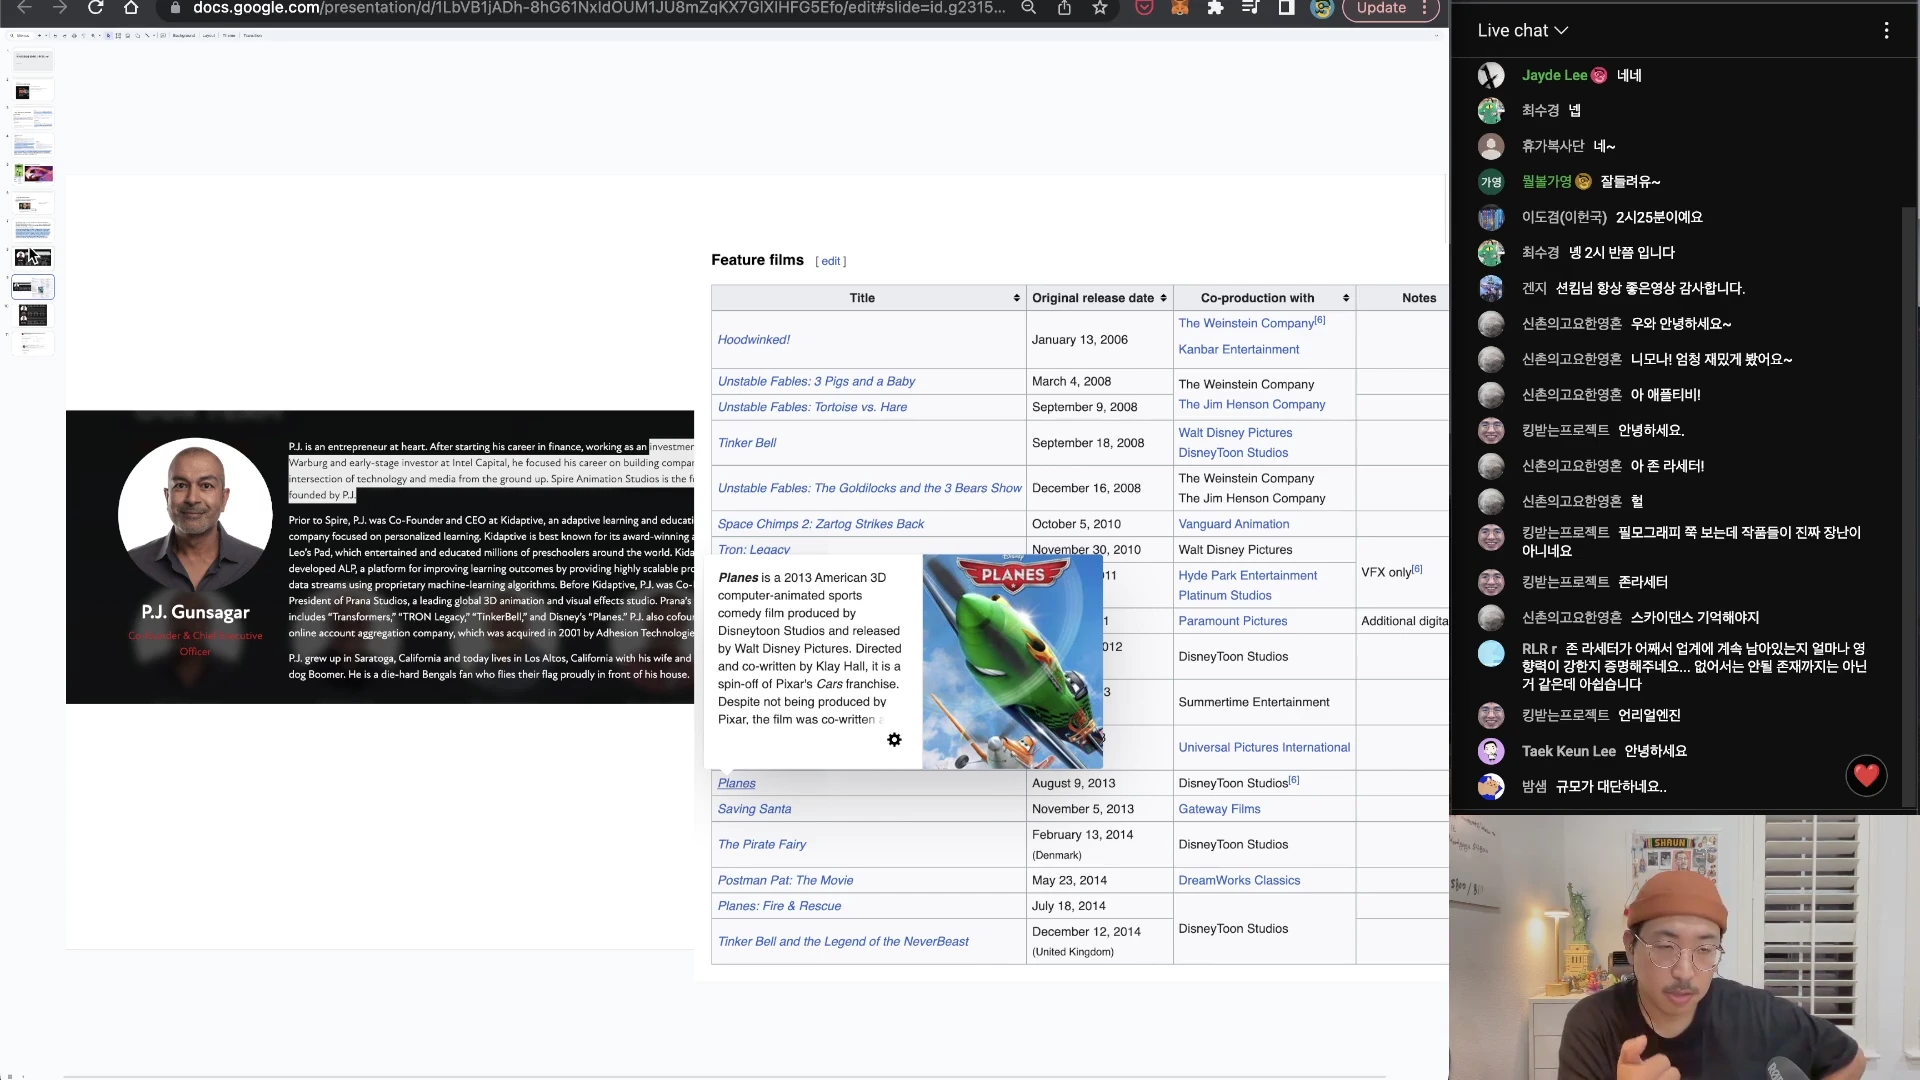The width and height of the screenshot is (1920, 1080).
Task: Click the Update button in Chrome
Action: tap(1381, 8)
